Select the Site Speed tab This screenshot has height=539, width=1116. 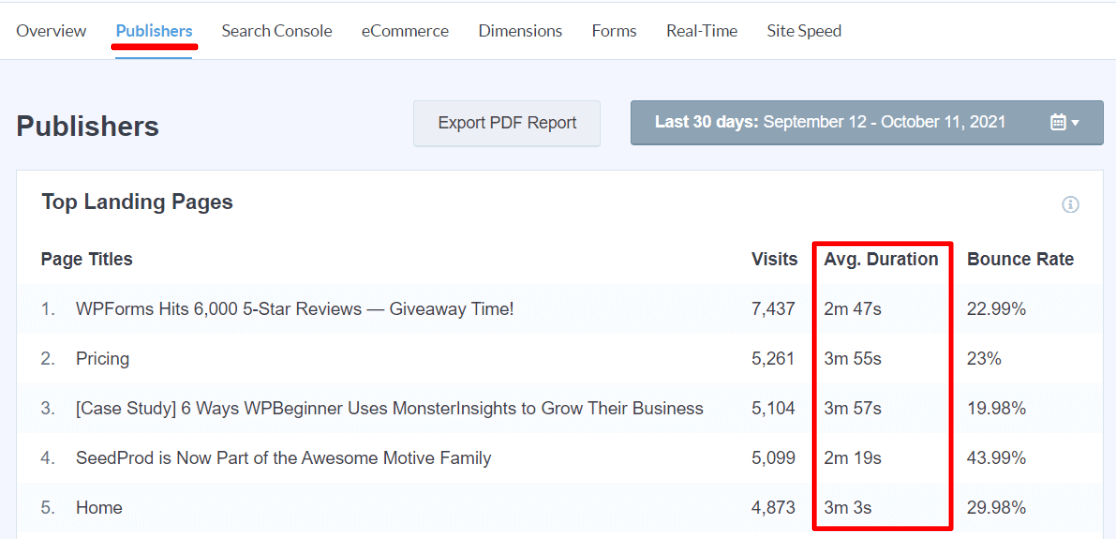coord(804,31)
